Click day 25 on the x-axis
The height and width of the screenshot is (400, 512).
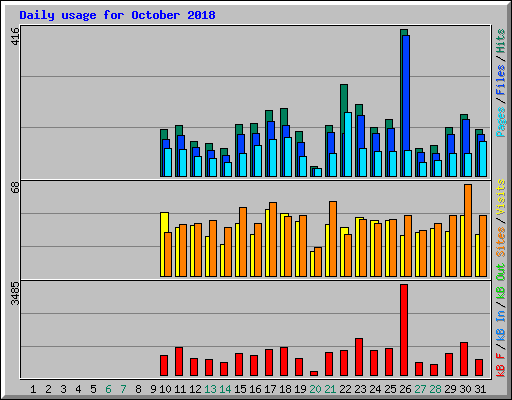[x=390, y=389]
